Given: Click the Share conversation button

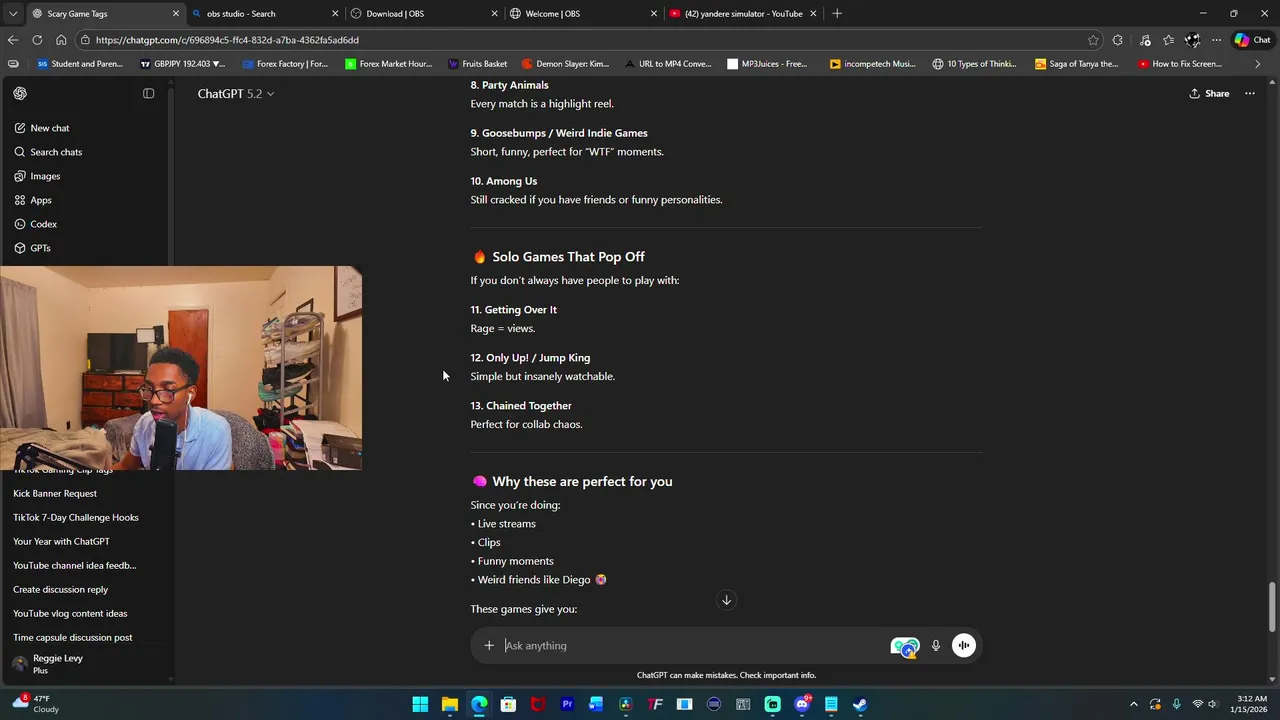Looking at the screenshot, I should click(x=1209, y=93).
